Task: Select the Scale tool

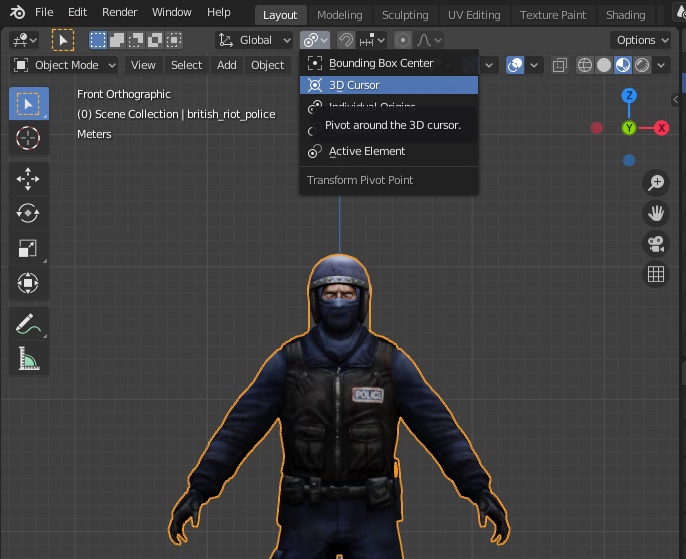Action: coord(28,248)
